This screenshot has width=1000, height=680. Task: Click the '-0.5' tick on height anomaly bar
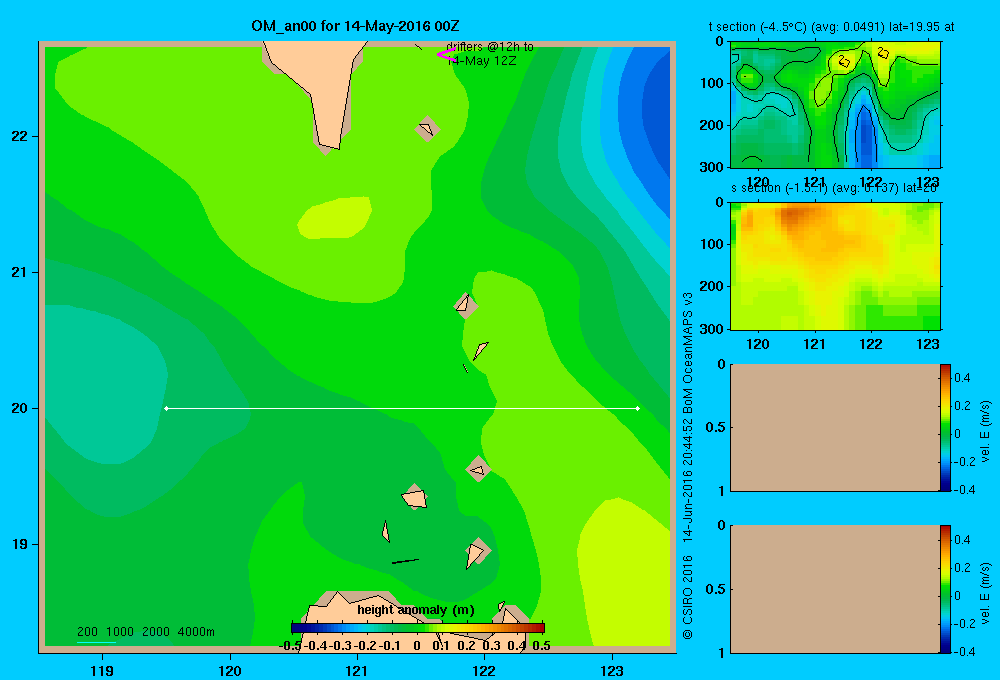point(290,646)
